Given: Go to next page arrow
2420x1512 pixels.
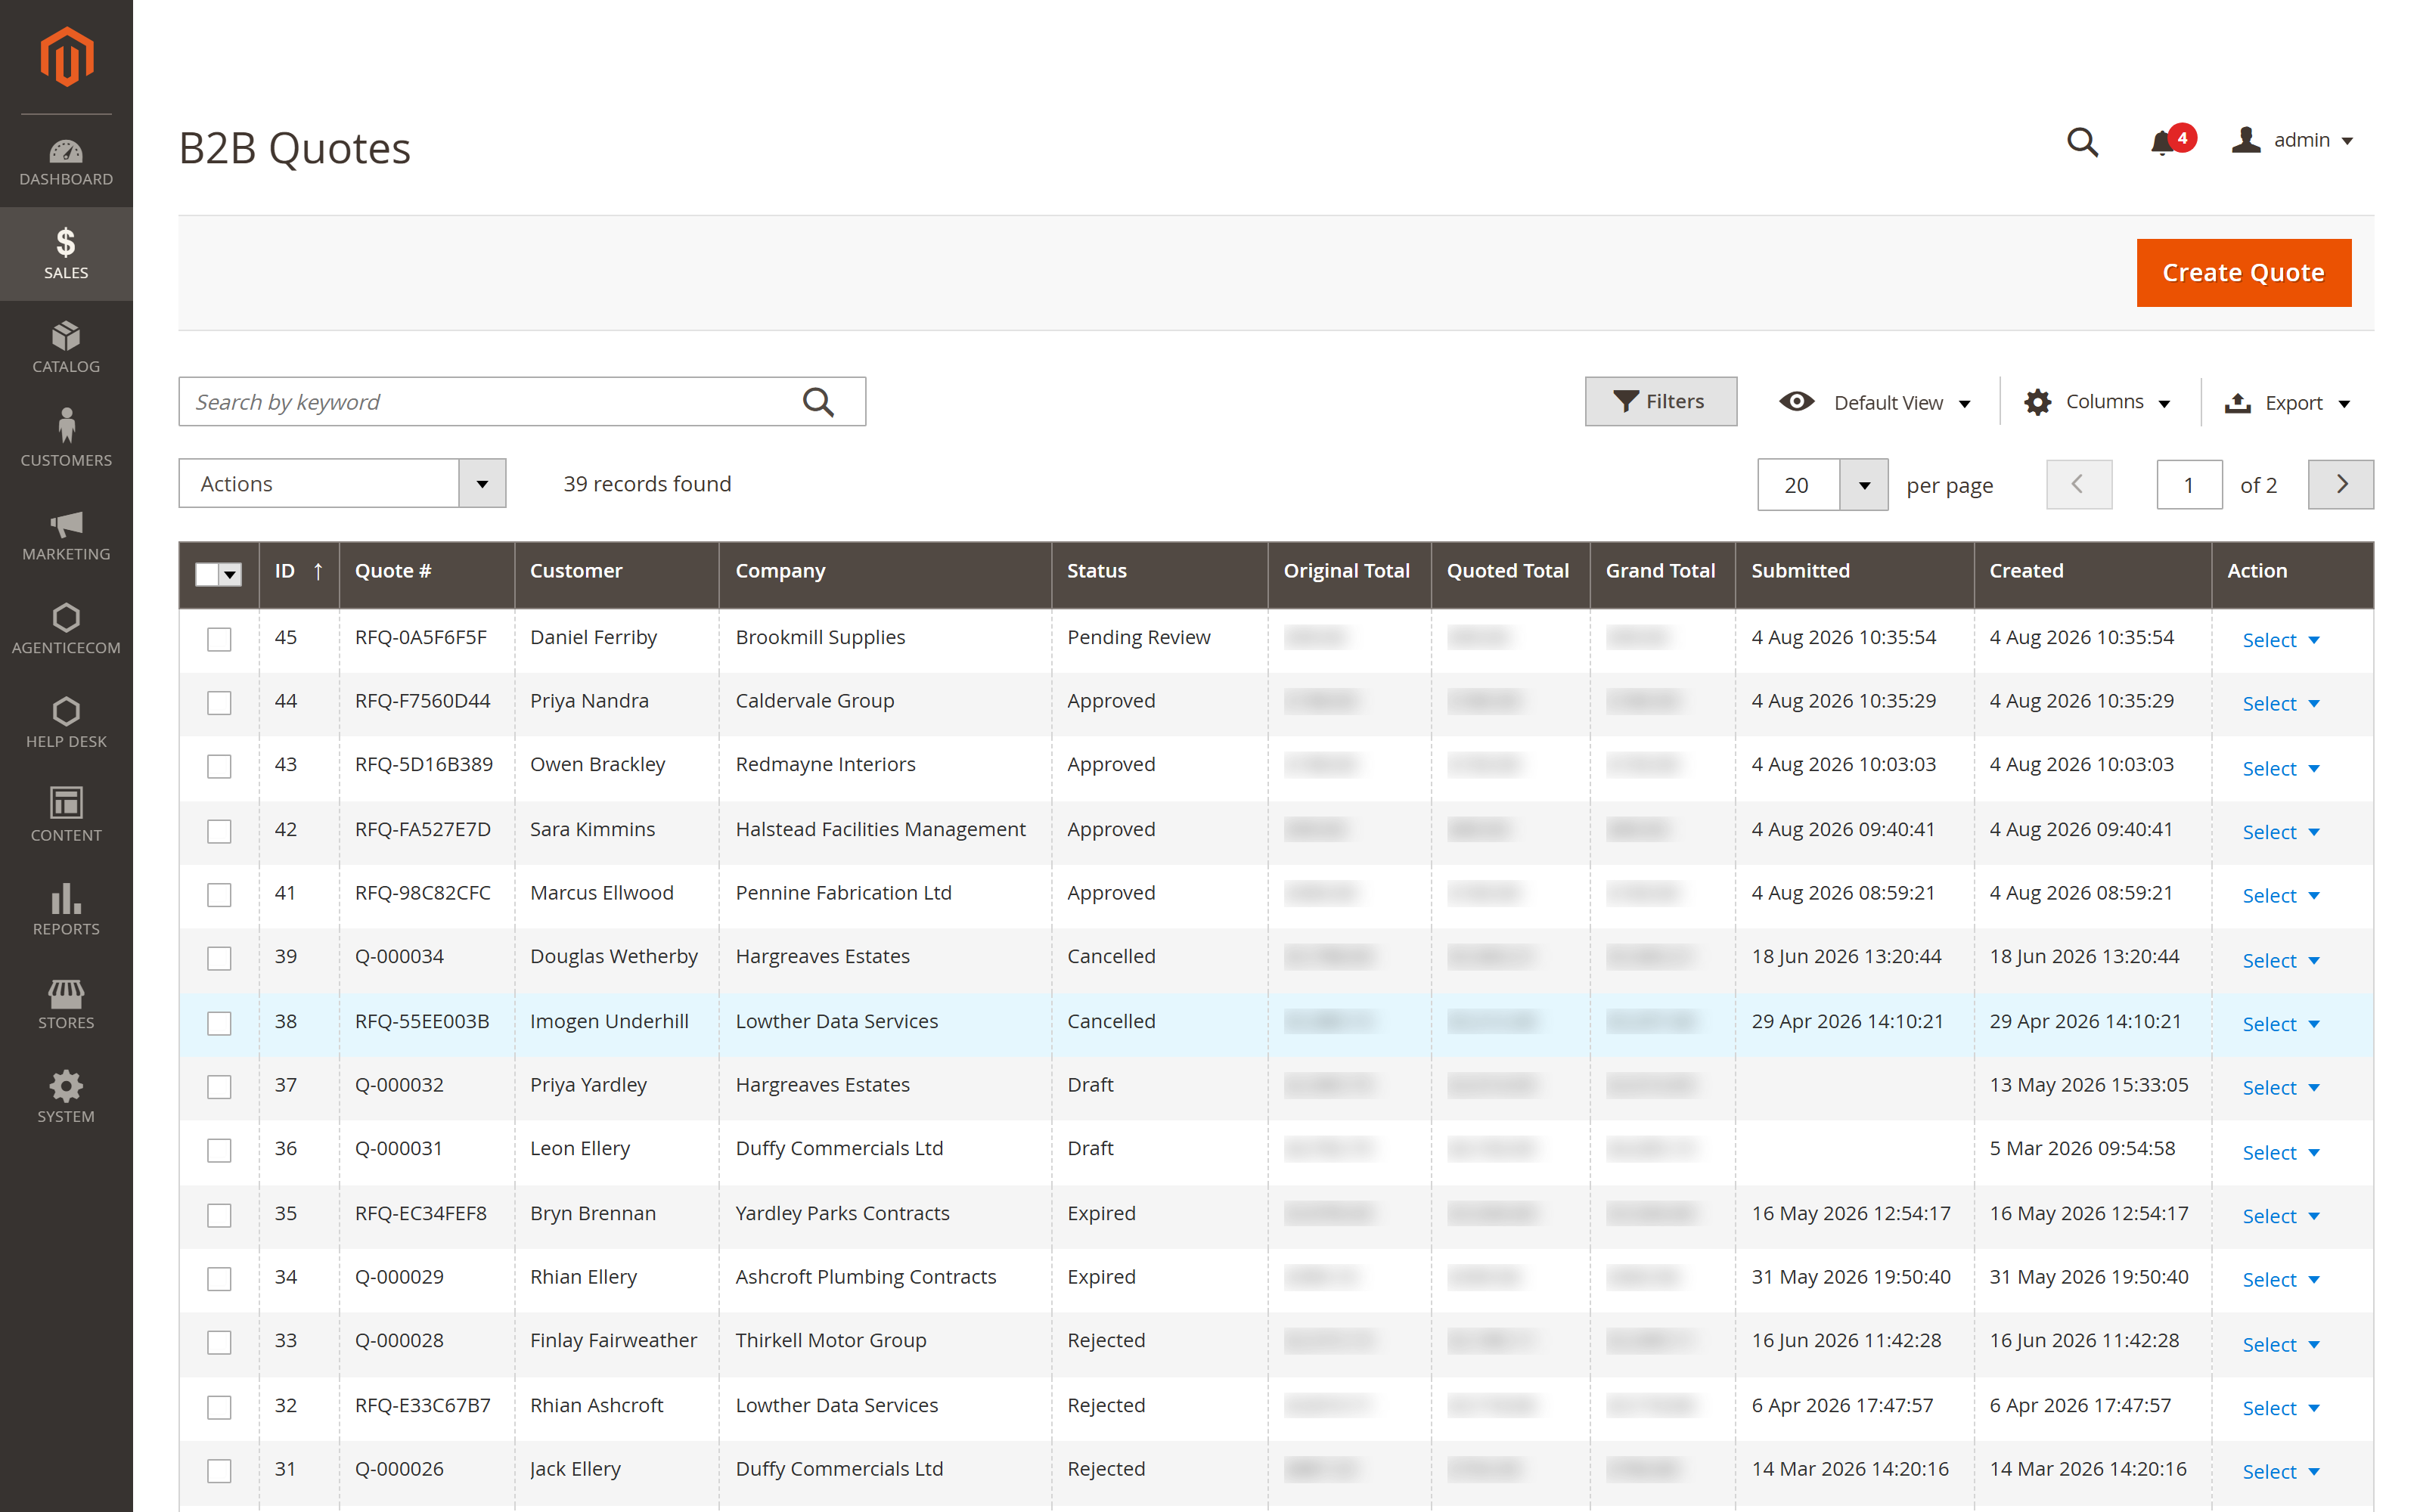Looking at the screenshot, I should pos(2340,485).
